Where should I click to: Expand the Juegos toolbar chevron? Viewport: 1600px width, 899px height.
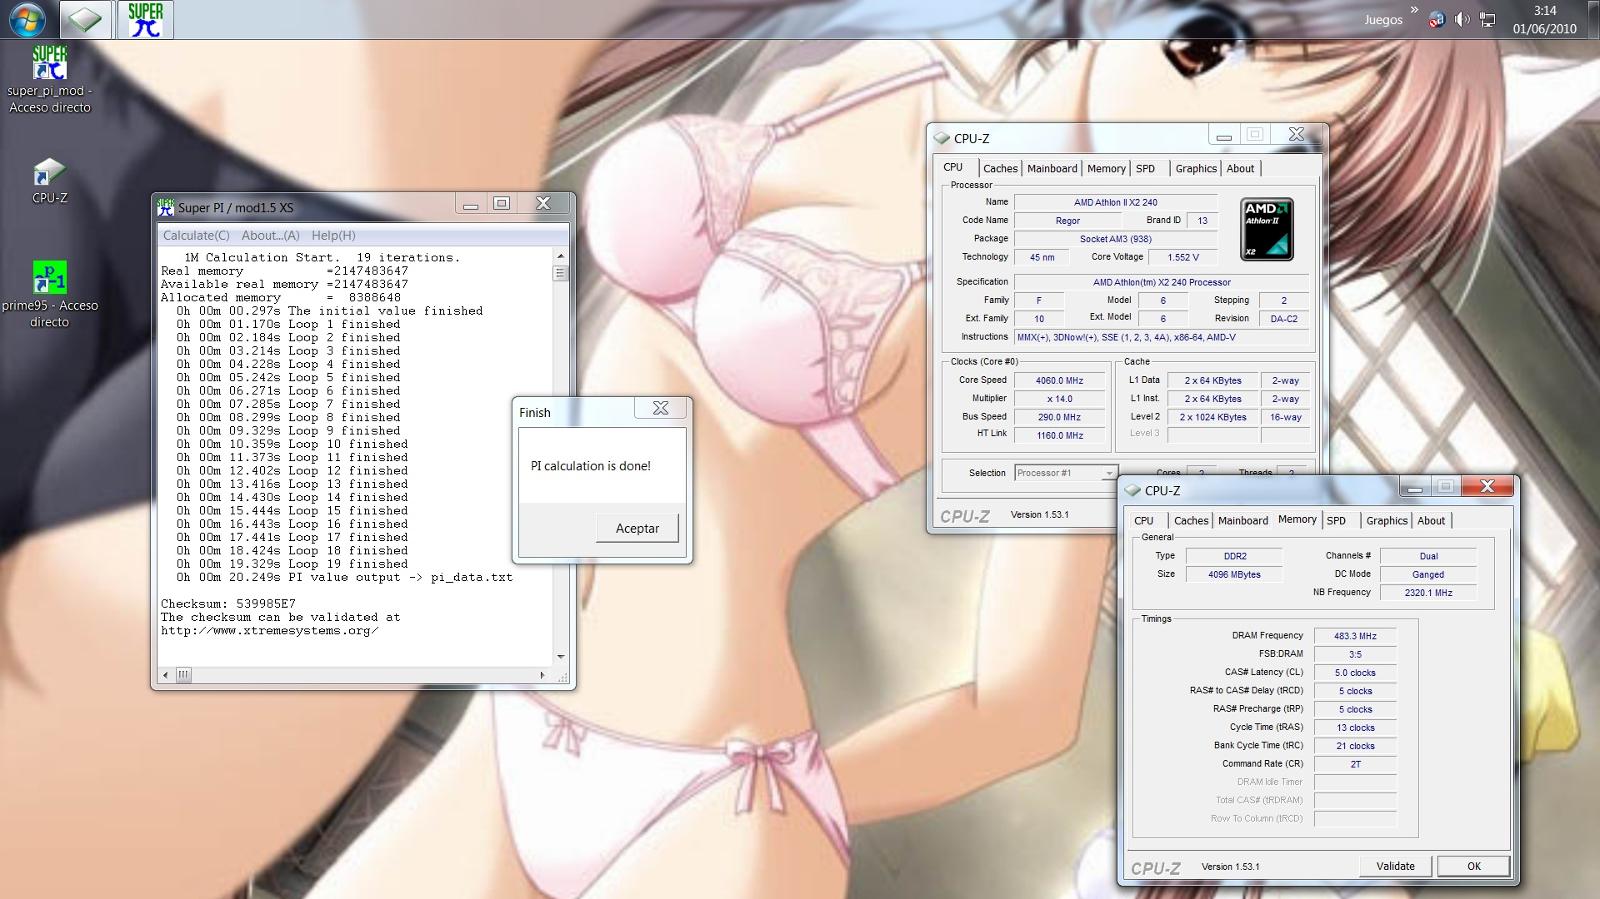[1414, 11]
